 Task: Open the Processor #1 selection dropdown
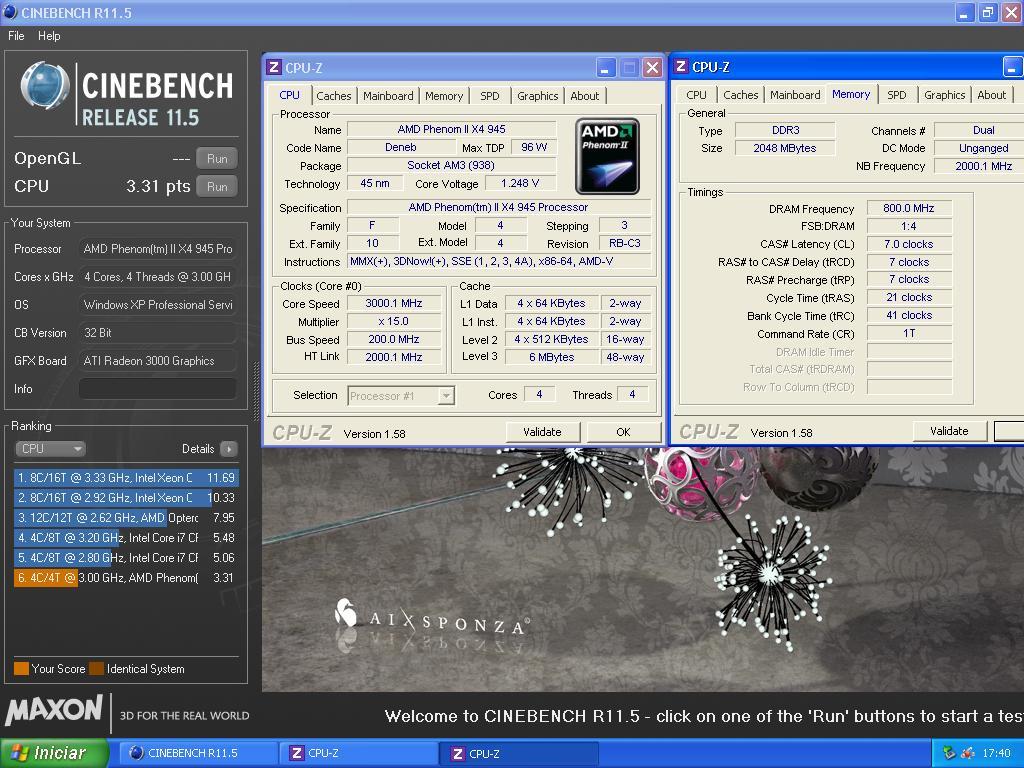click(401, 396)
